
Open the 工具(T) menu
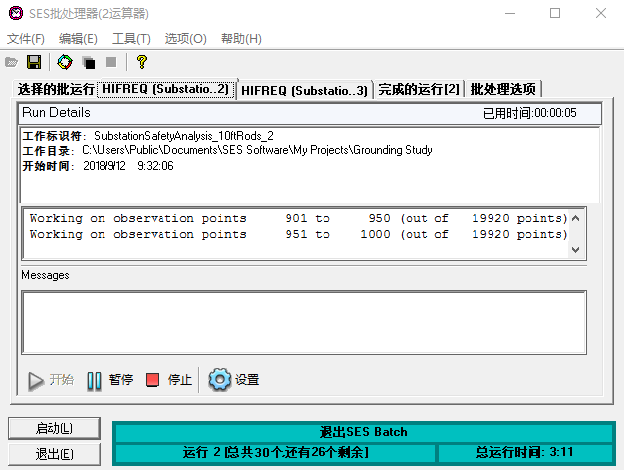tap(131, 39)
